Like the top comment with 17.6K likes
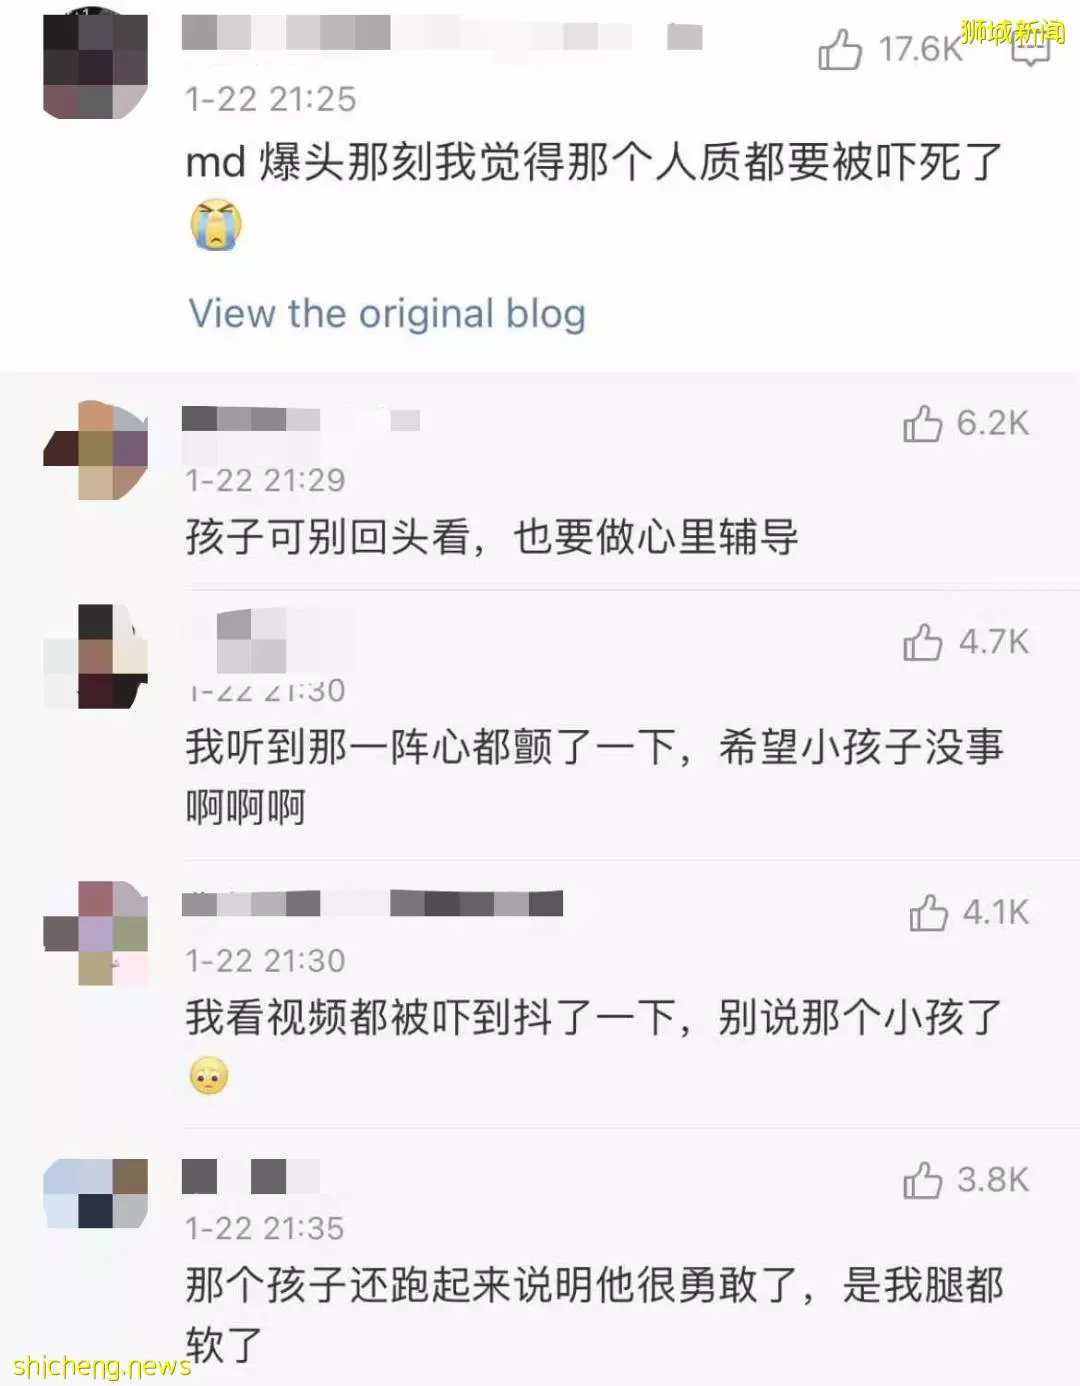 click(839, 49)
